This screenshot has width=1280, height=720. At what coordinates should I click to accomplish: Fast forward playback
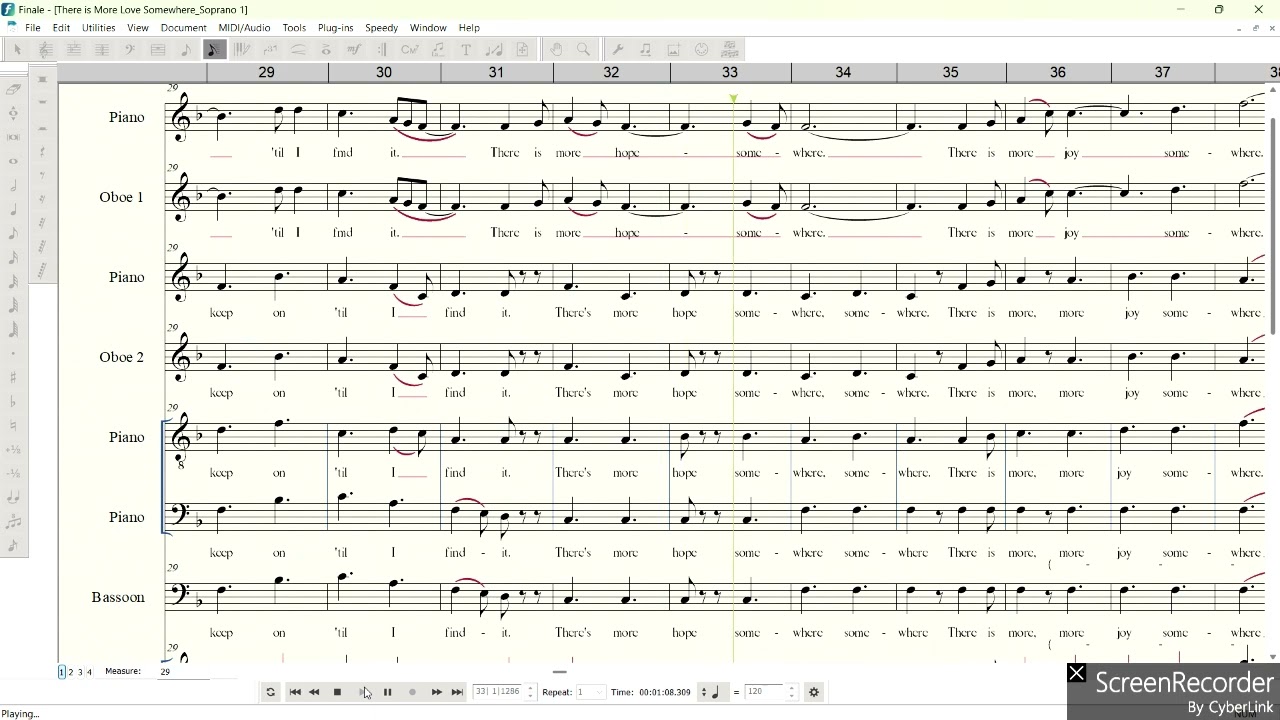point(436,692)
